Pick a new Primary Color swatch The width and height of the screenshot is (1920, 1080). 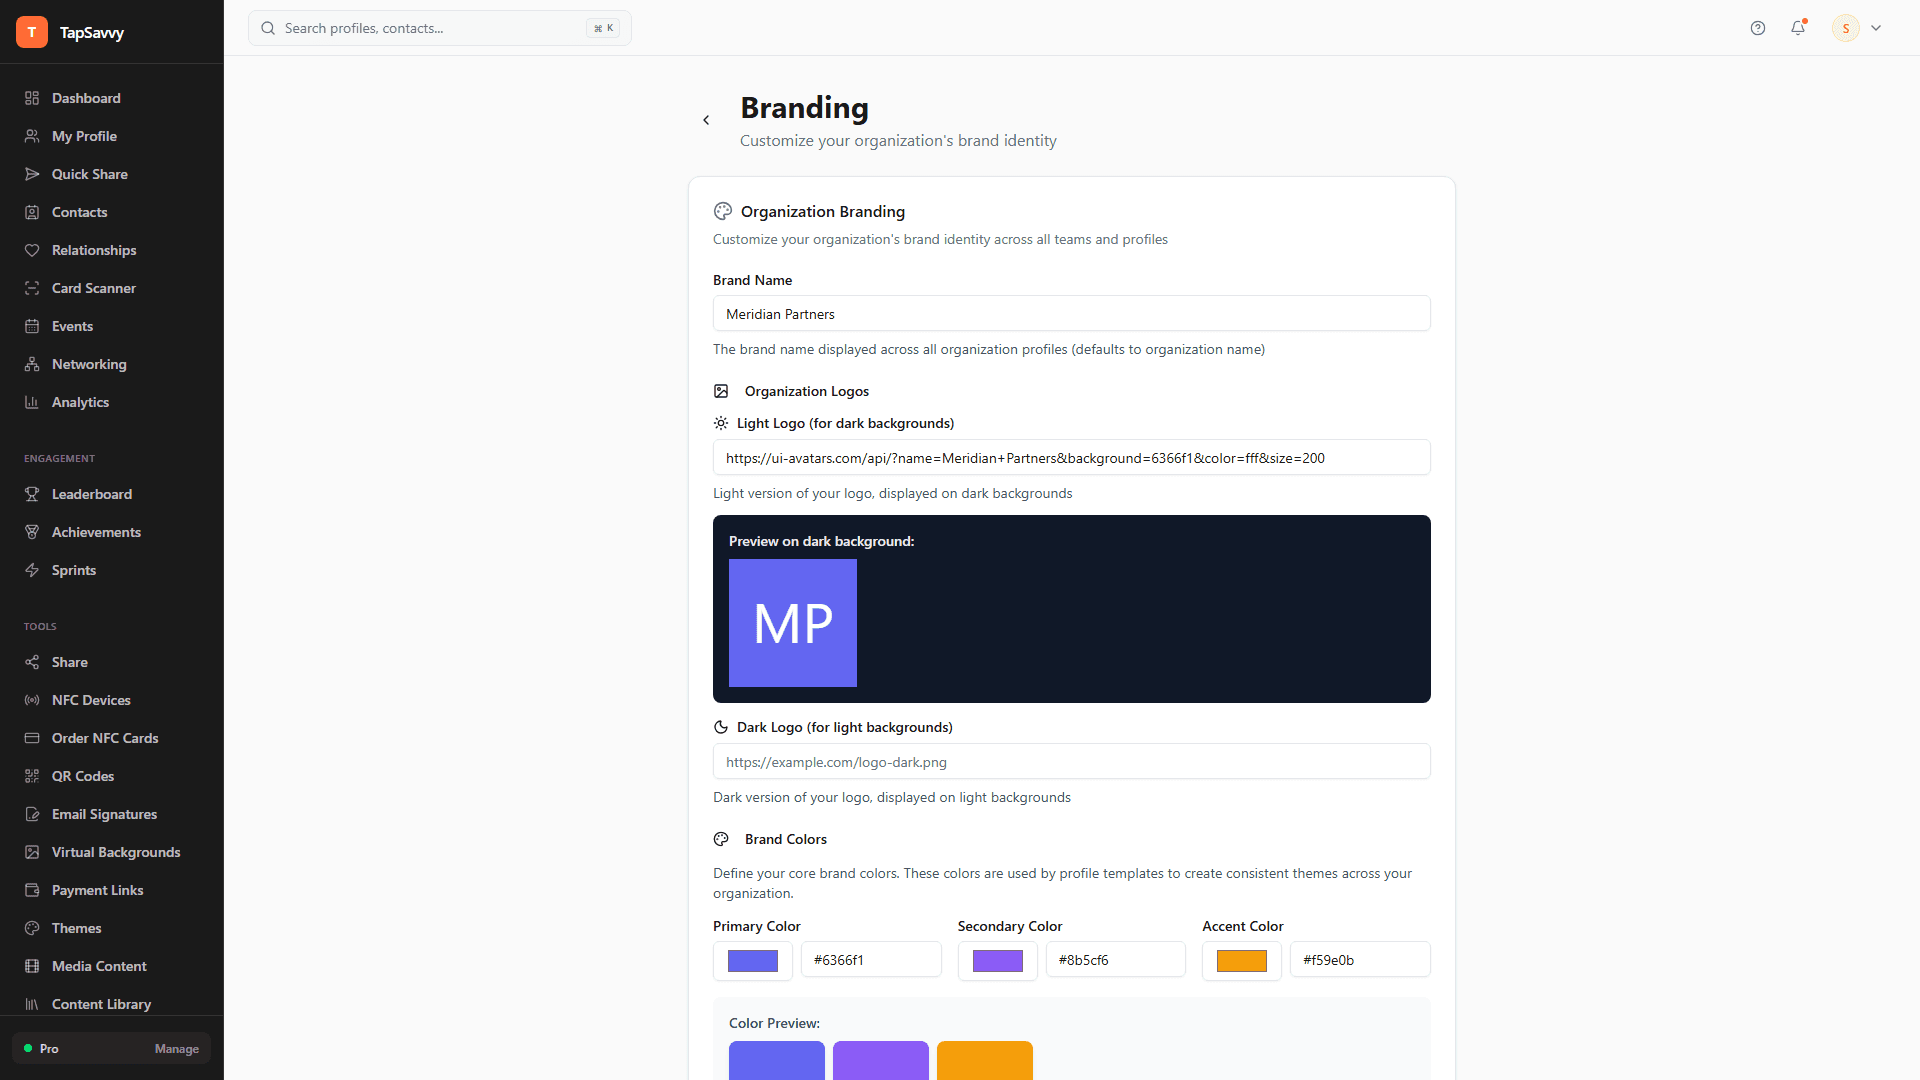[752, 960]
